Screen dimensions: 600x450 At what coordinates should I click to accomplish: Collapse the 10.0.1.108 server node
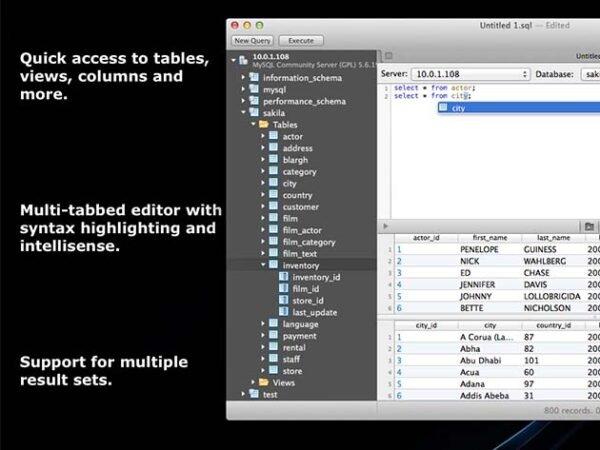point(234,60)
